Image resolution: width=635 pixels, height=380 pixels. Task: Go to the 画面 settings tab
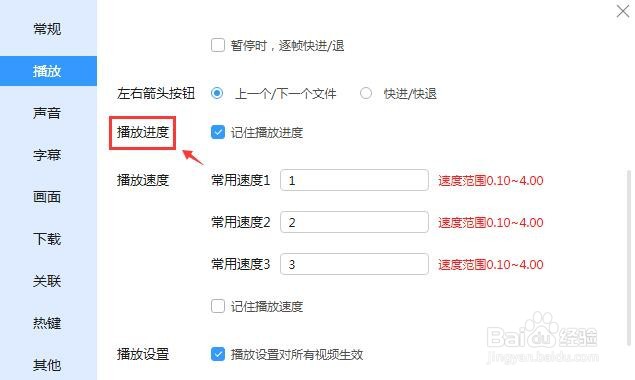pos(47,197)
